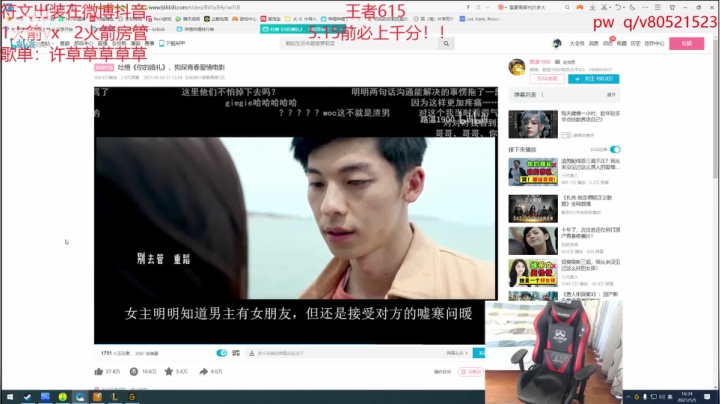Open Steam icon in taskbar

[x=28, y=397]
